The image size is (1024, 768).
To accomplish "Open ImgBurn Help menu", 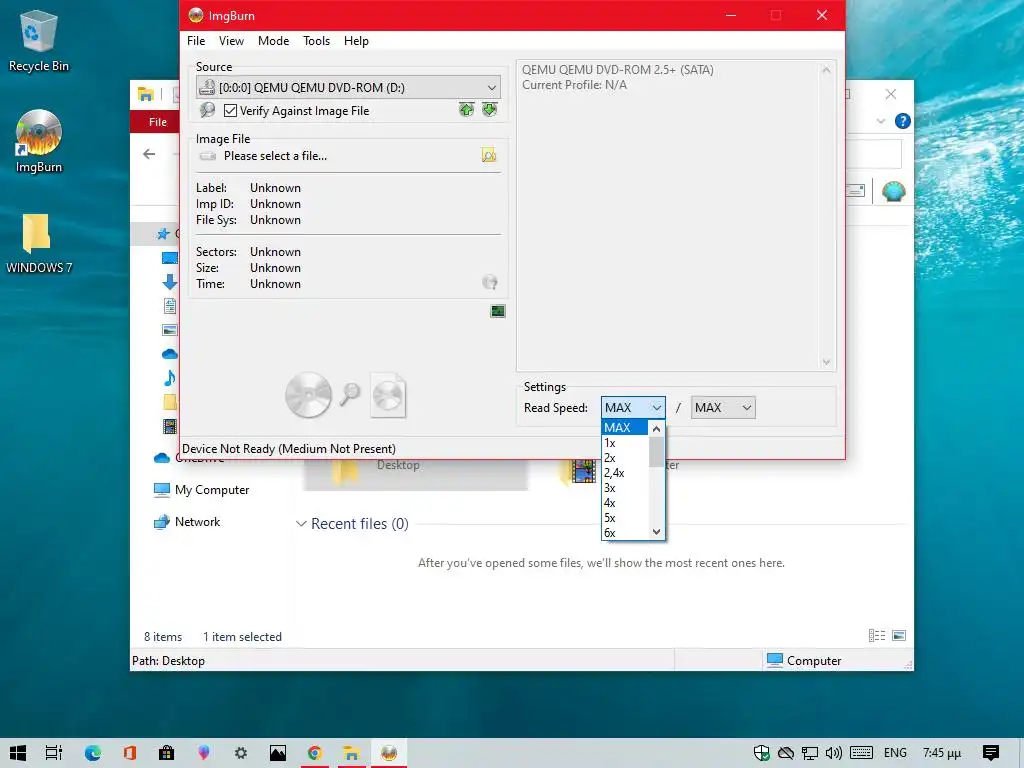I will (356, 40).
